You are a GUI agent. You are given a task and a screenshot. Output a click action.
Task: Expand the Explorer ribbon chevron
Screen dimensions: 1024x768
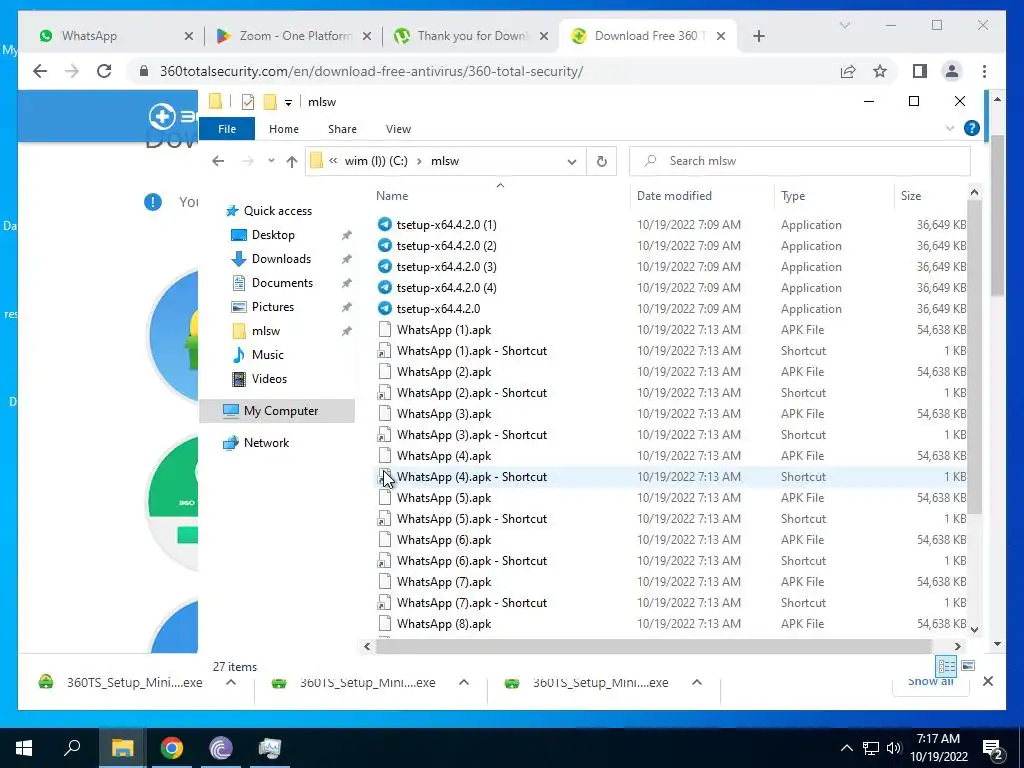click(x=950, y=129)
